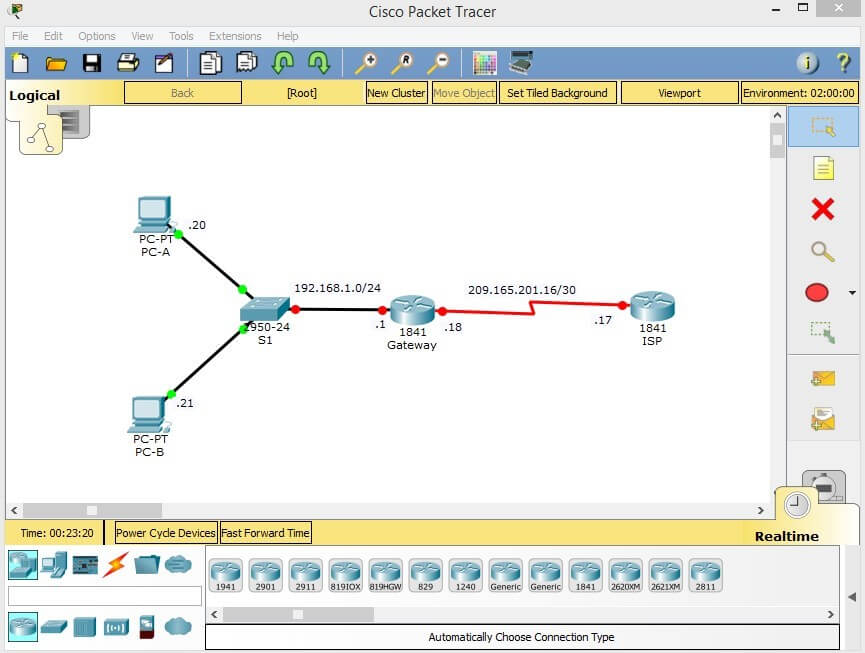Expand device list right arrow
Viewport: 865px width, 653px height.
pyautogui.click(x=830, y=614)
